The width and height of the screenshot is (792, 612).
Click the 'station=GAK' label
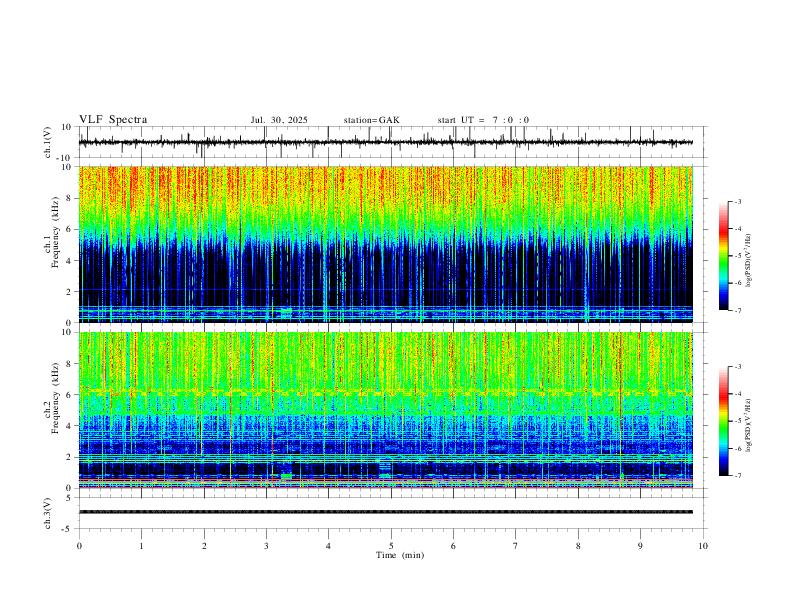click(x=371, y=120)
